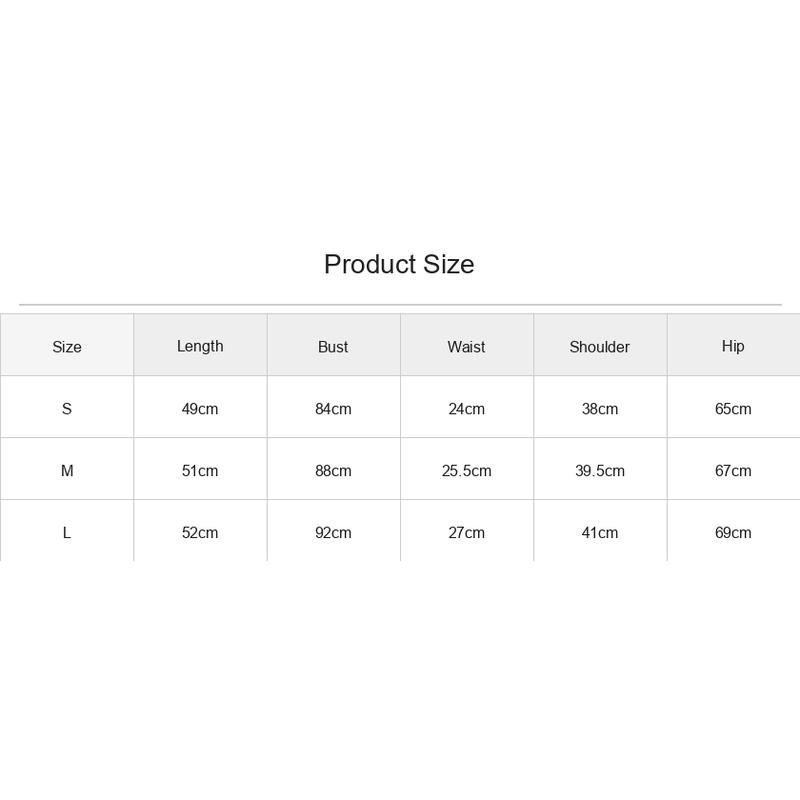Image resolution: width=800 pixels, height=800 pixels.
Task: Click the 69cm hip cell
Action: [x=733, y=533]
